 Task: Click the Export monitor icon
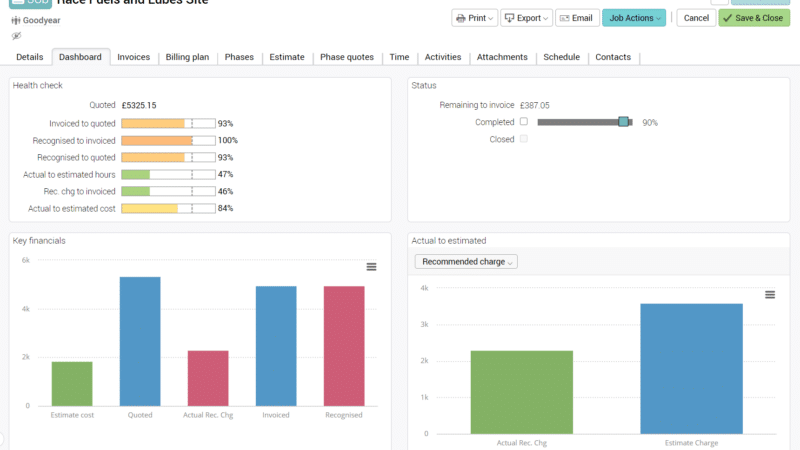(x=509, y=18)
